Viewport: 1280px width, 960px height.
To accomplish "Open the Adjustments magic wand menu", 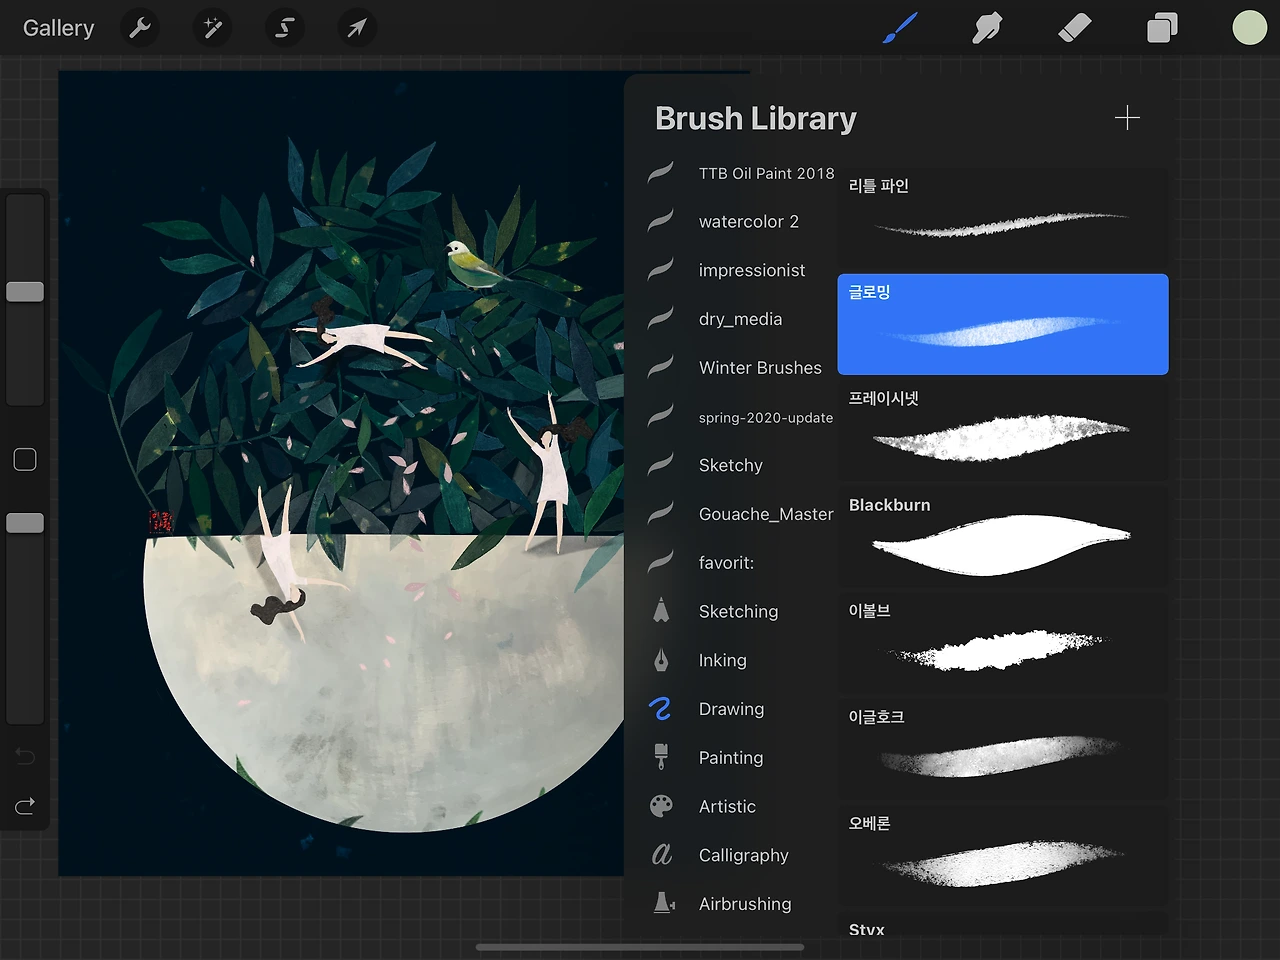I will click(212, 28).
